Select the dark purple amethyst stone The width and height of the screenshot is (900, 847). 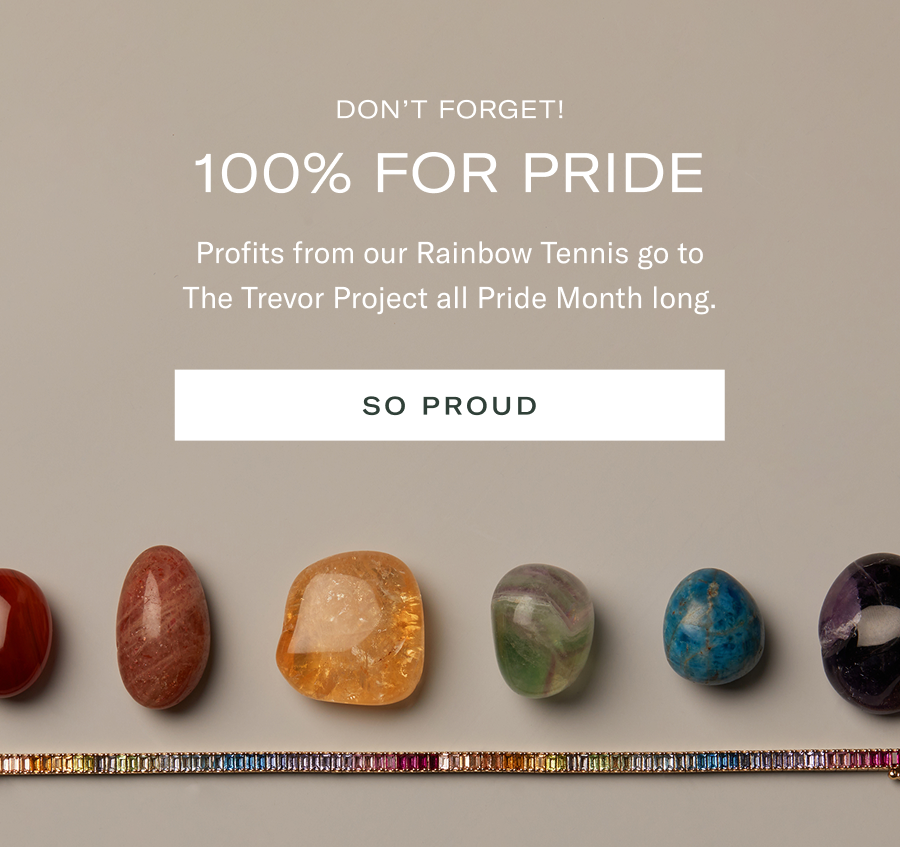[861, 633]
